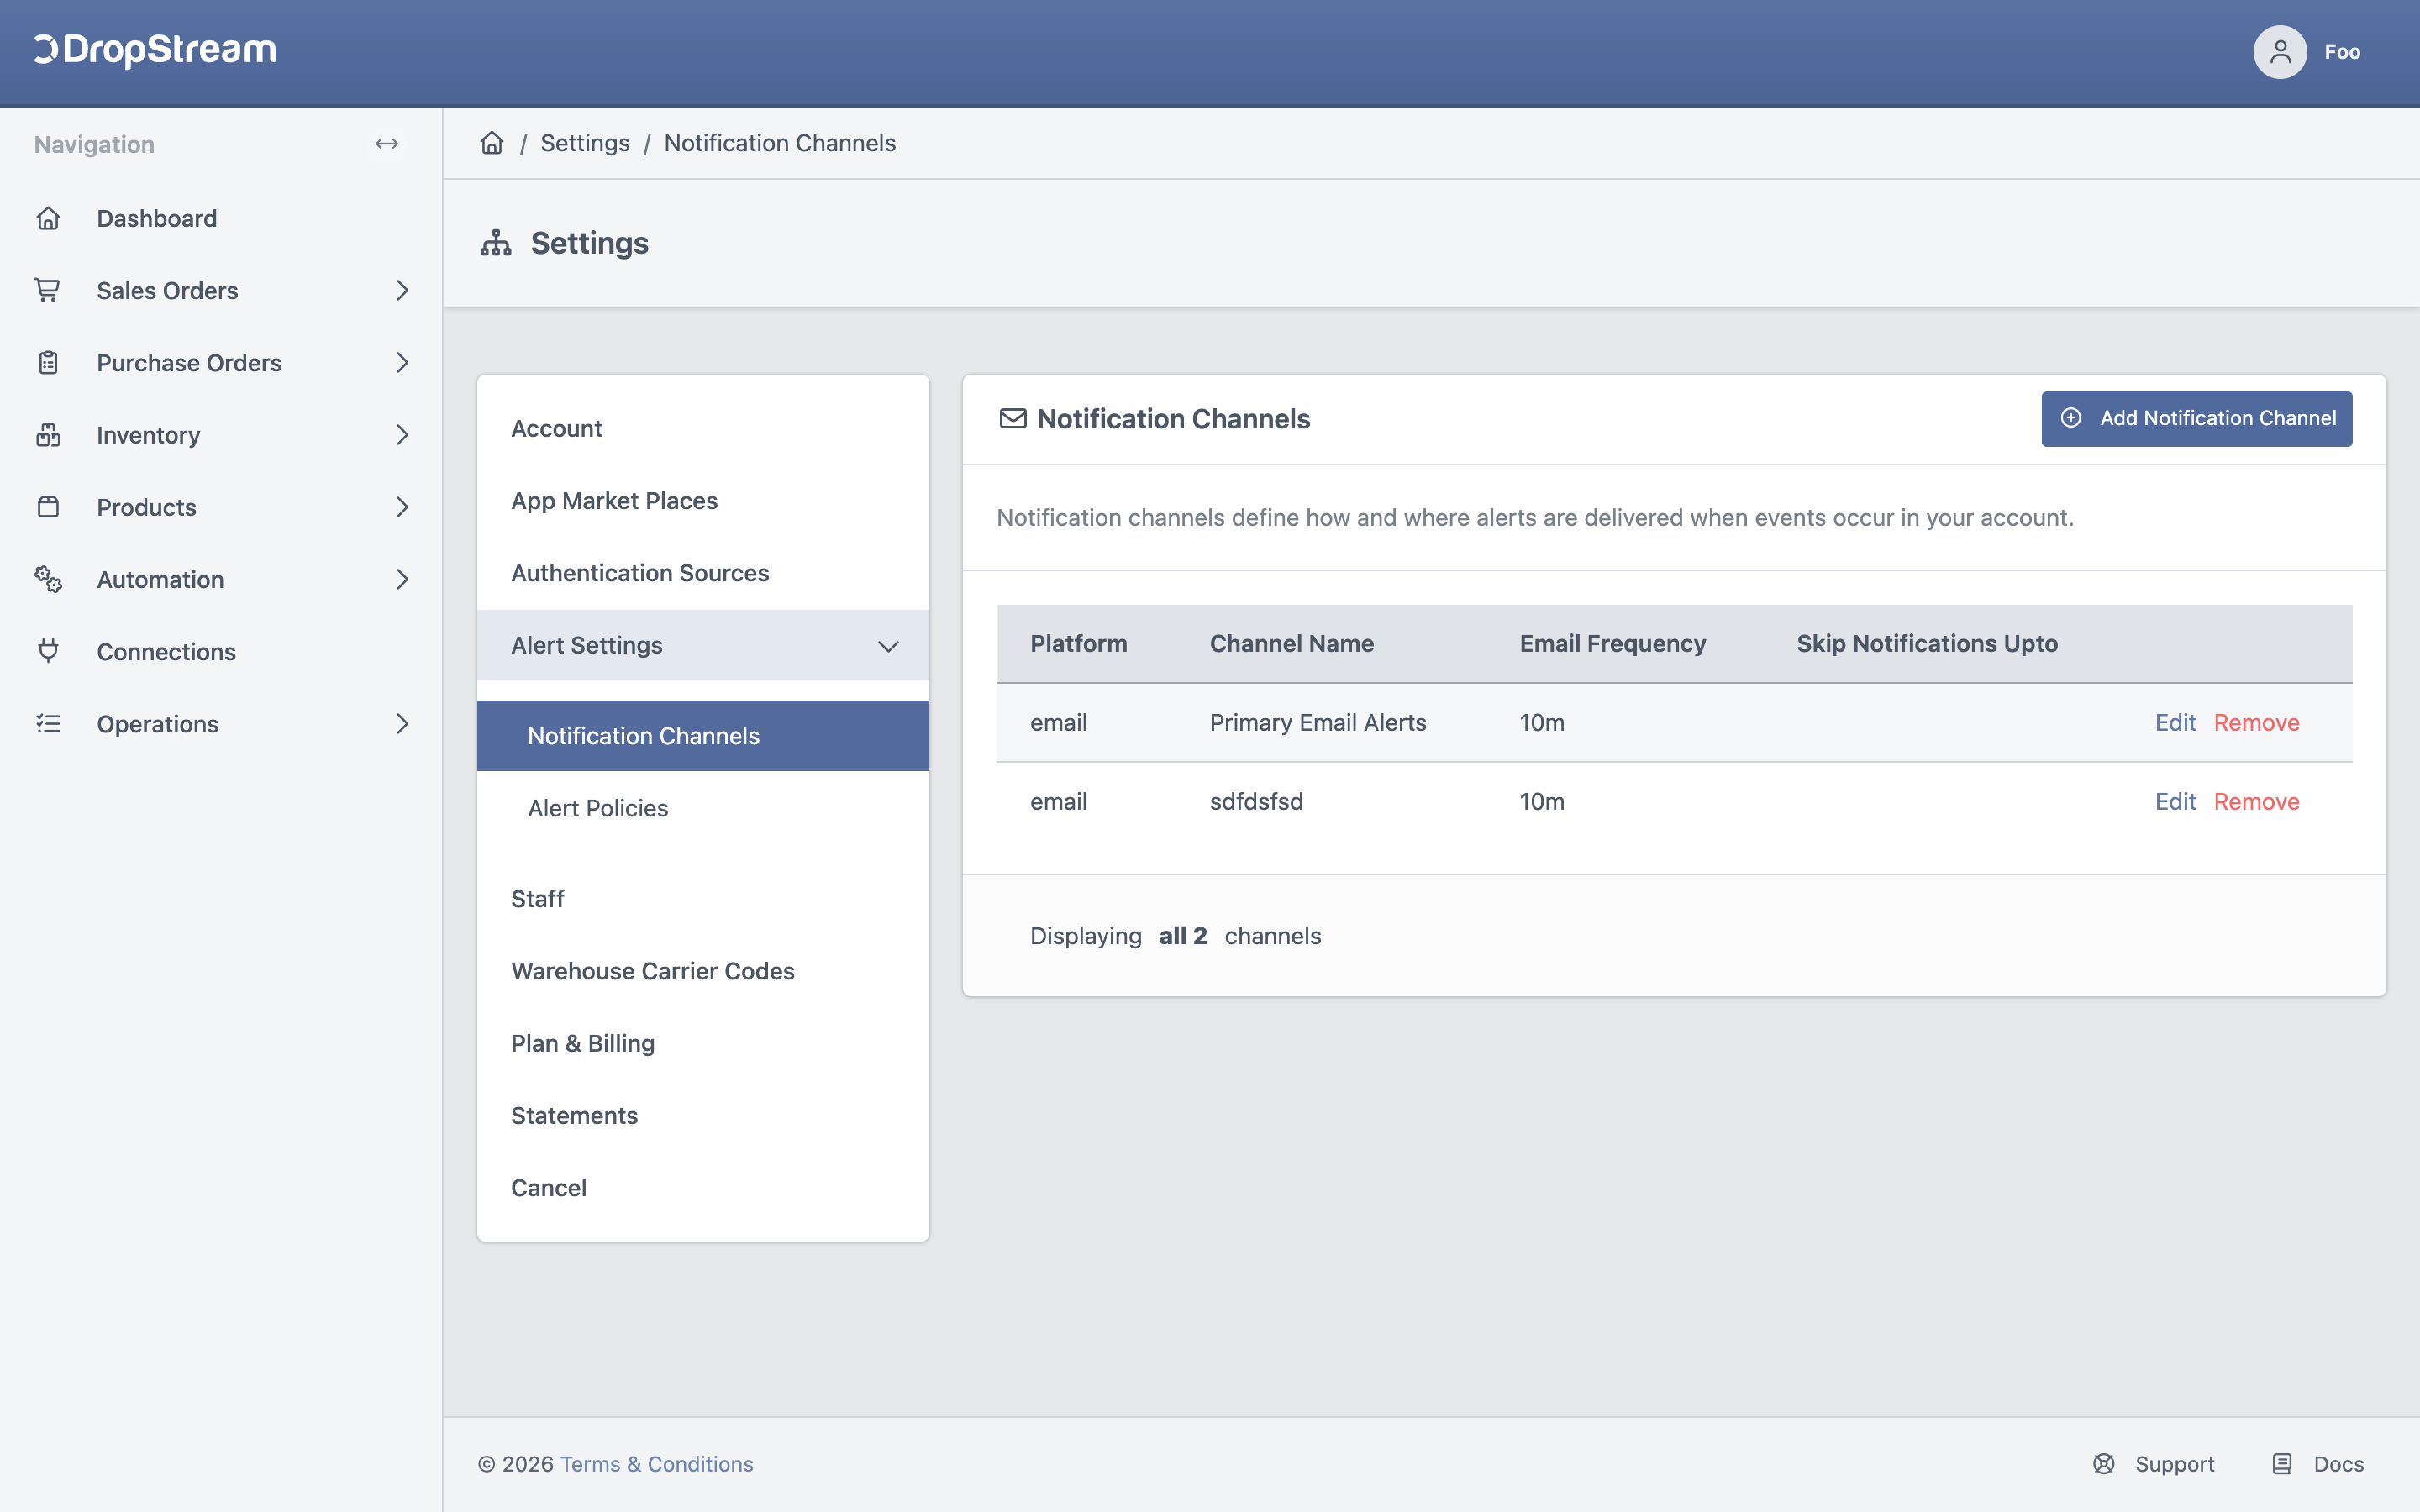The image size is (2420, 1512).
Task: Click the Automation gears icon
Action: click(48, 579)
